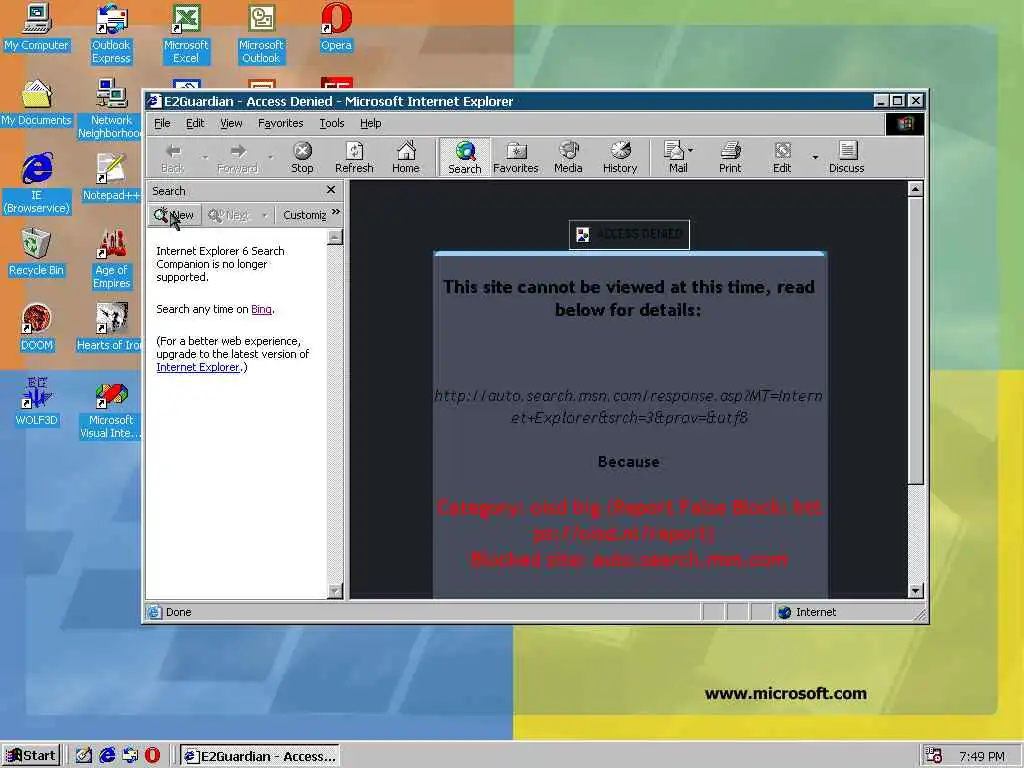Viewport: 1024px width, 768px height.
Task: Open the Media pane
Action: (x=568, y=158)
